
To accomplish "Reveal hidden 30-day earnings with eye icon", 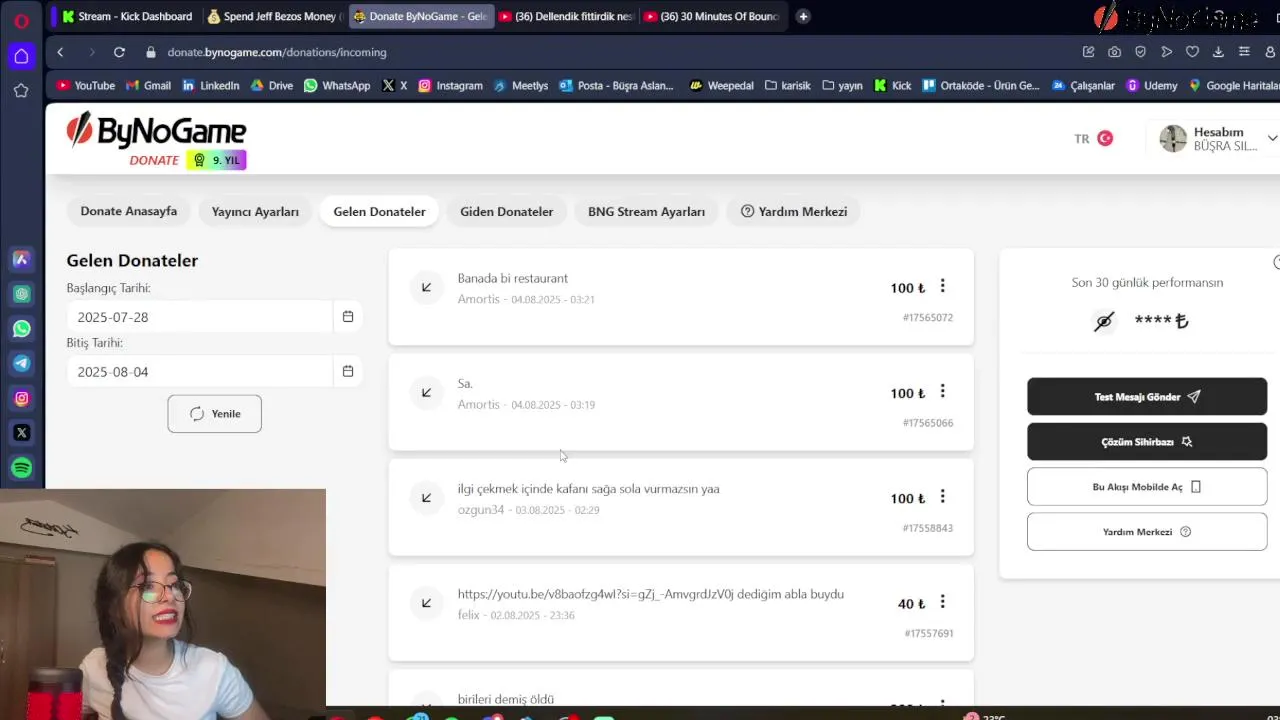I will [1104, 321].
